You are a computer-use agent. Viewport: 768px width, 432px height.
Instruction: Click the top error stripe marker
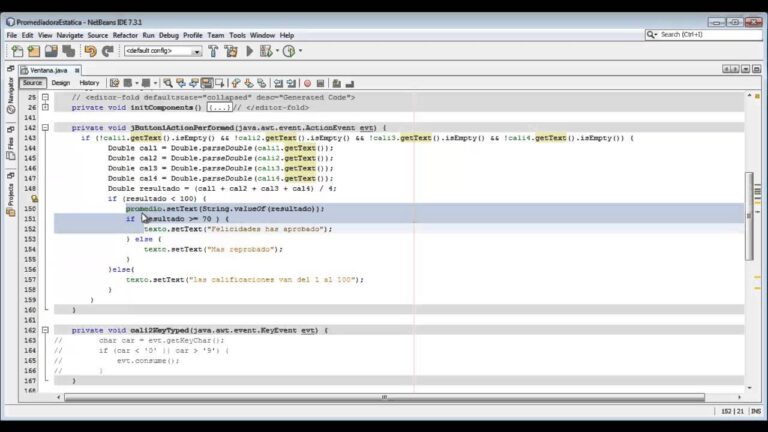pyautogui.click(x=757, y=96)
